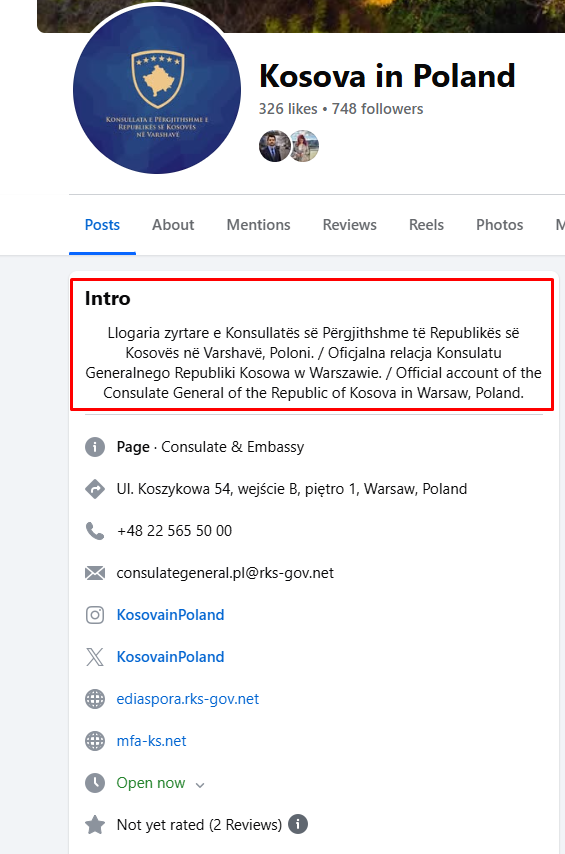
Task: Click the globe icon next to ediaspora.rks-gov.net
Action: point(95,699)
